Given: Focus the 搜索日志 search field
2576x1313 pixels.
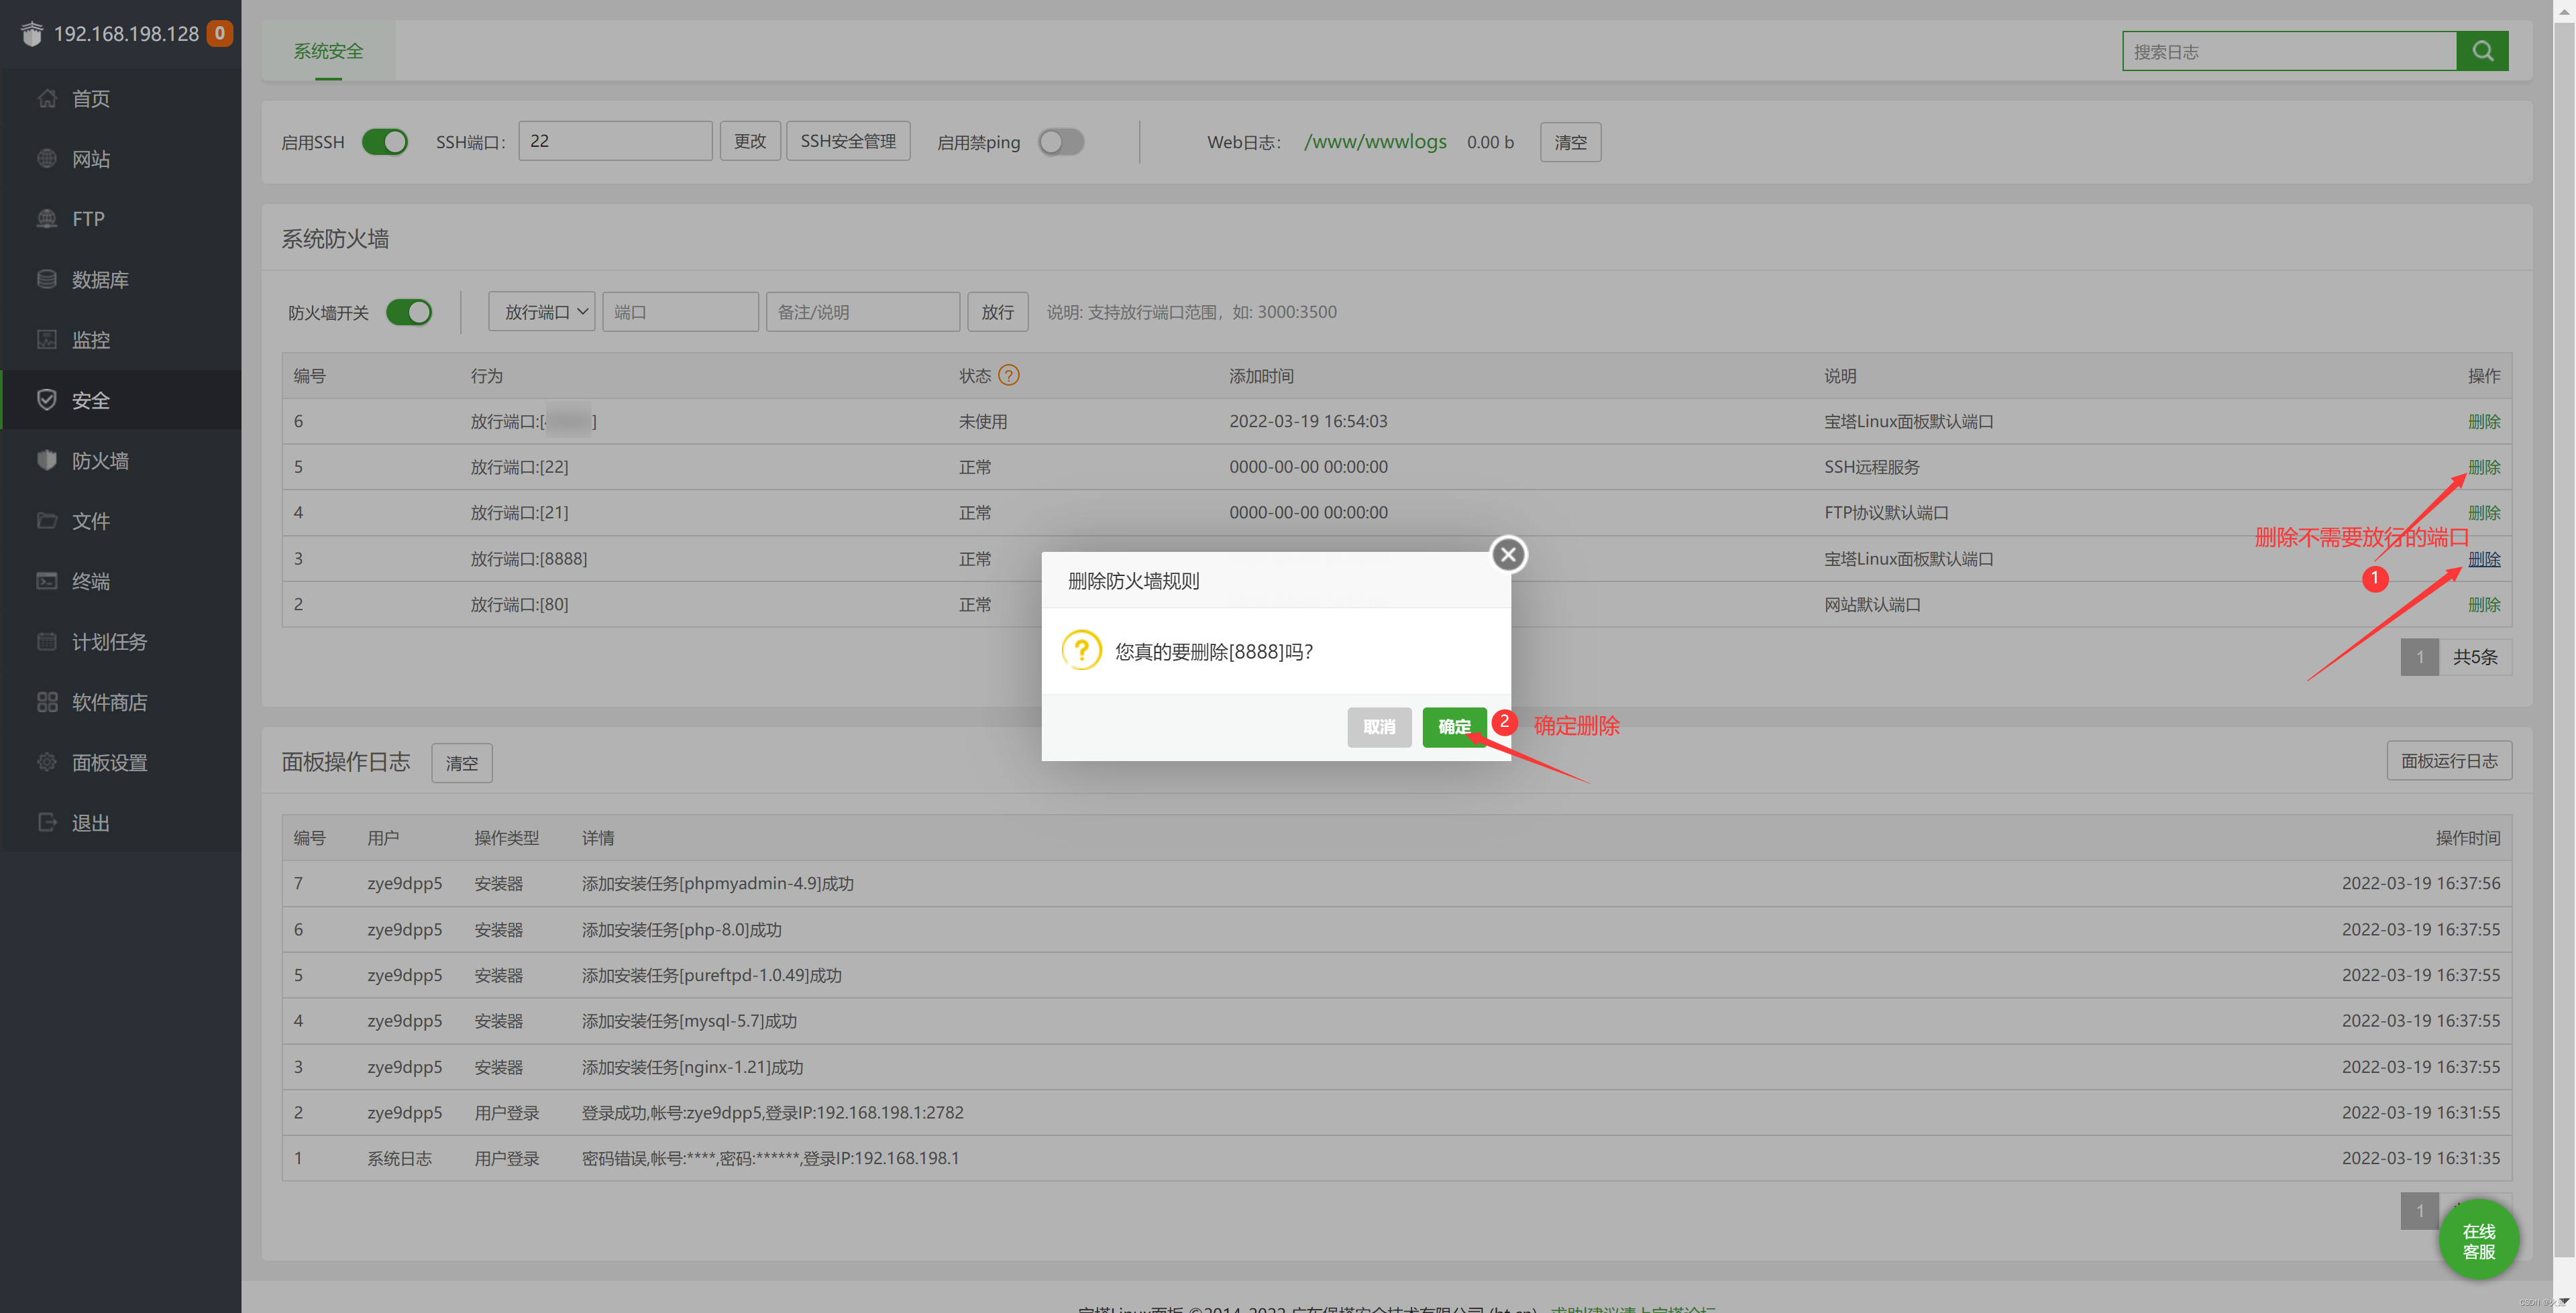Looking at the screenshot, I should pos(2289,51).
